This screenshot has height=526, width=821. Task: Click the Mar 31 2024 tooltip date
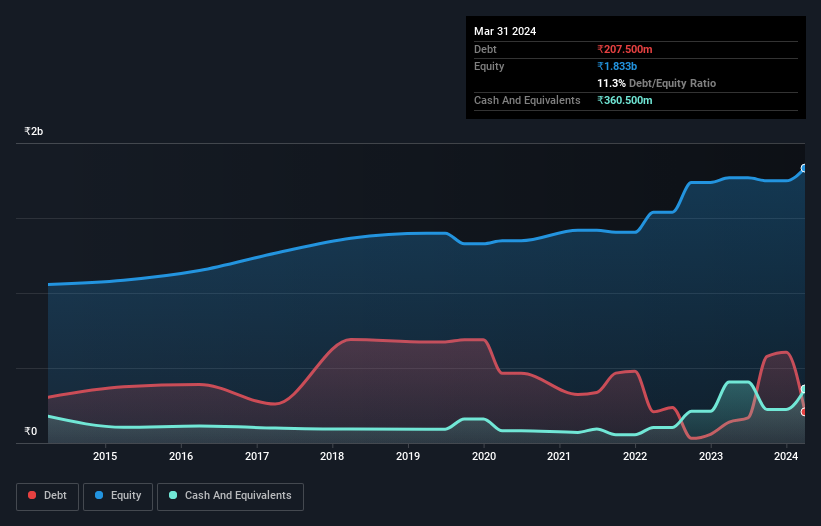point(505,31)
